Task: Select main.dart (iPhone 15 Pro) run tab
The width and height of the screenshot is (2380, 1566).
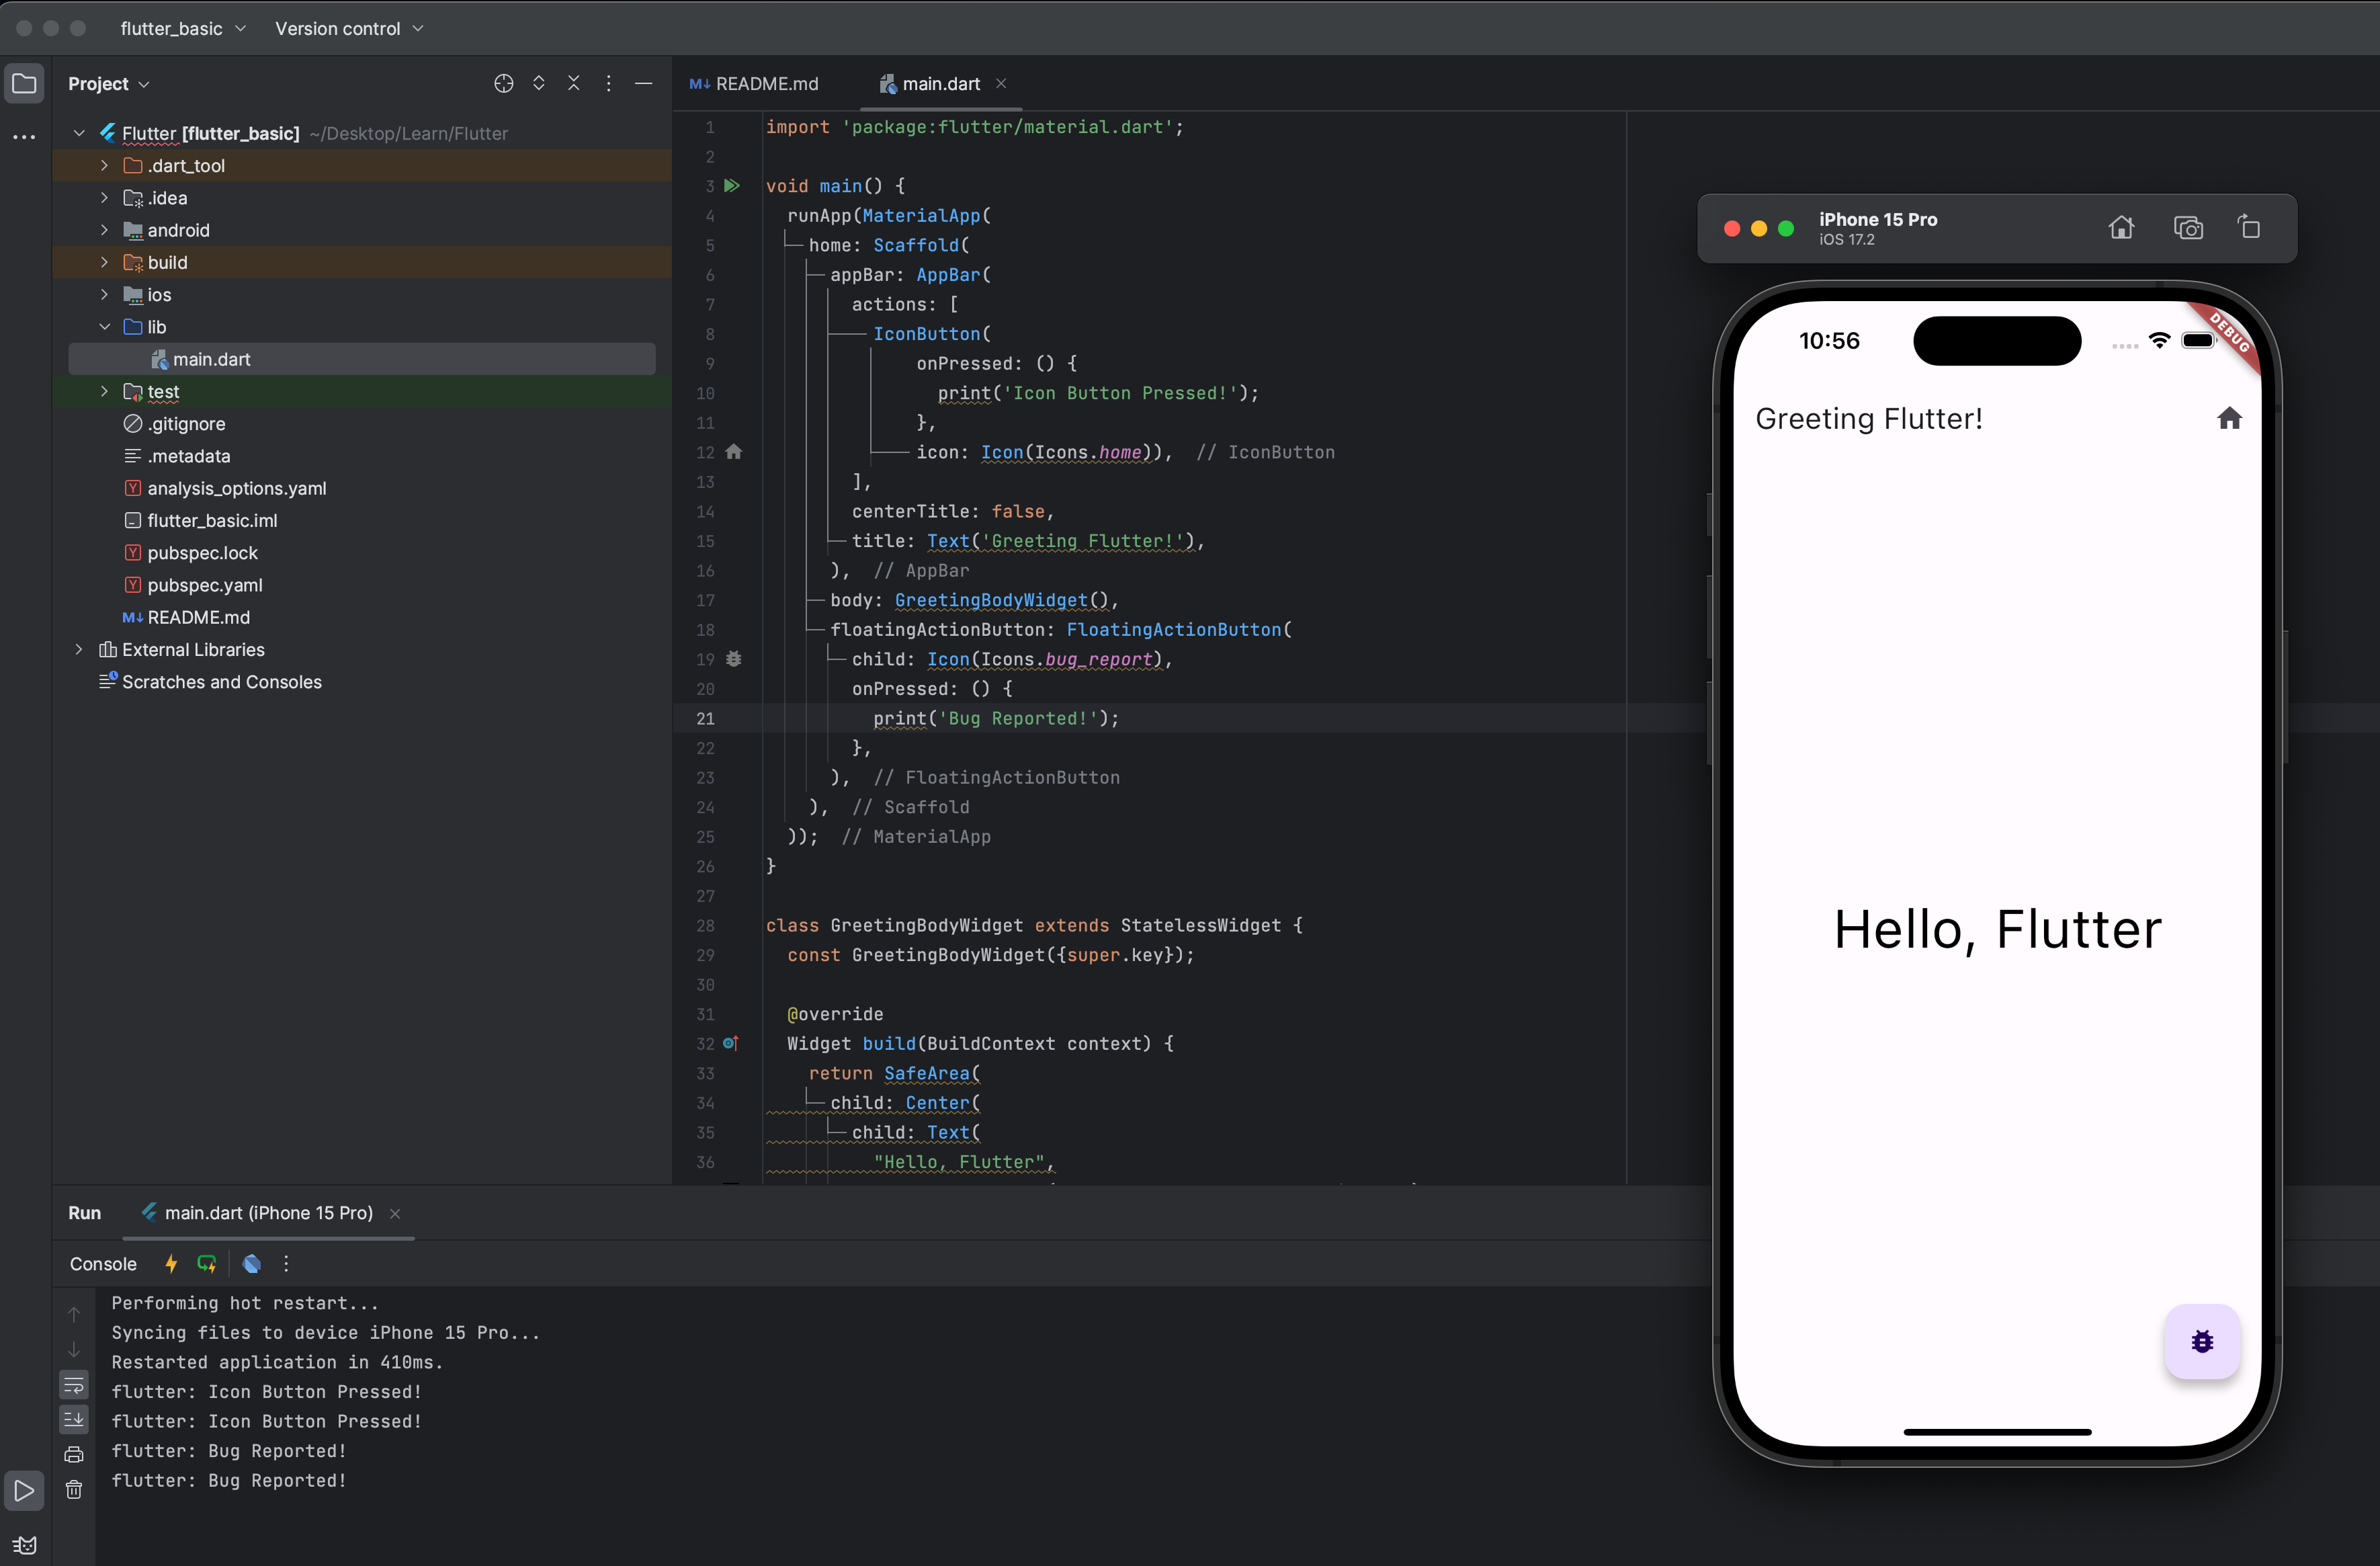Action: pyautogui.click(x=268, y=1212)
